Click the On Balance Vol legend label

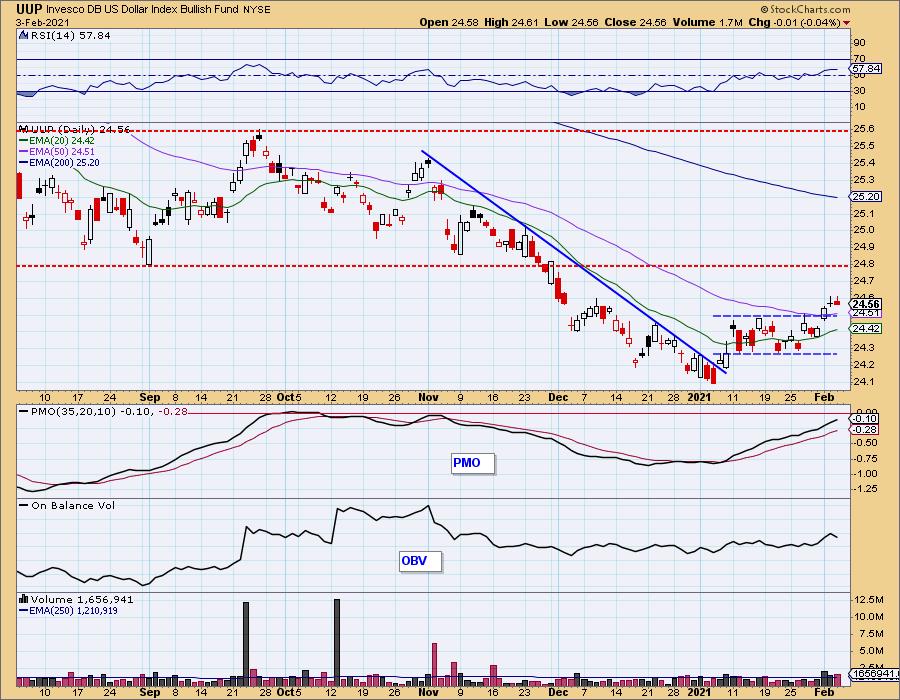(x=67, y=505)
